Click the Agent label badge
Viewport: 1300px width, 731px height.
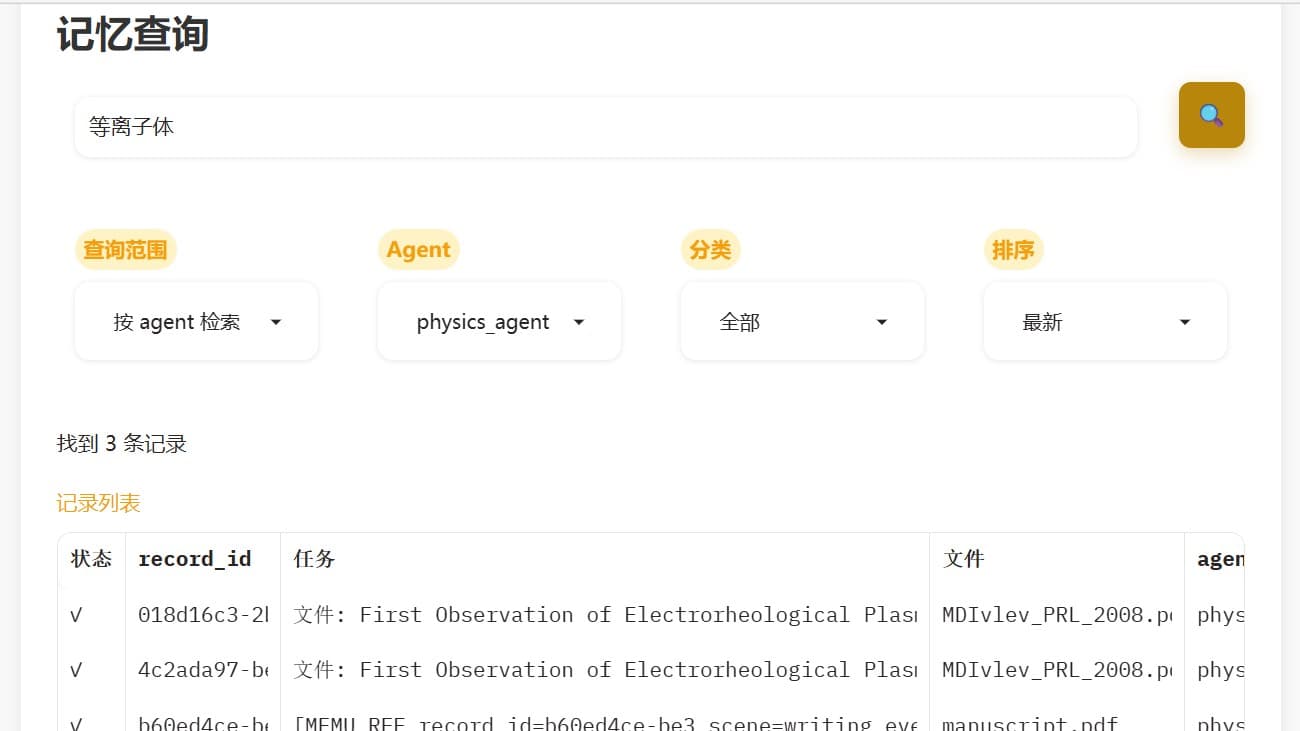418,250
